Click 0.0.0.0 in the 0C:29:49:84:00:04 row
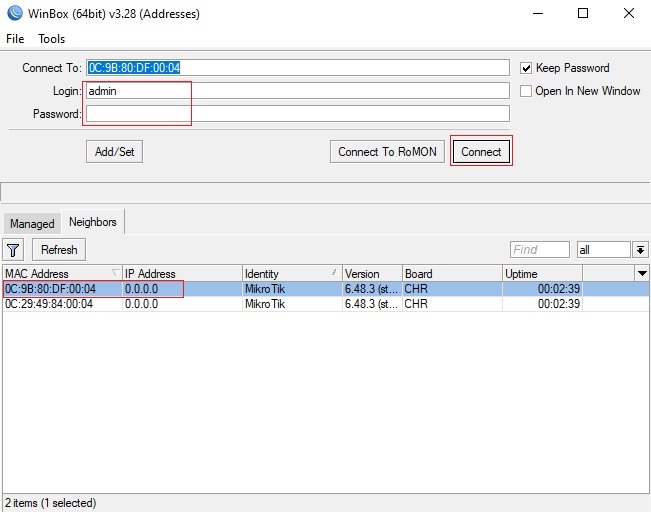 coord(142,304)
